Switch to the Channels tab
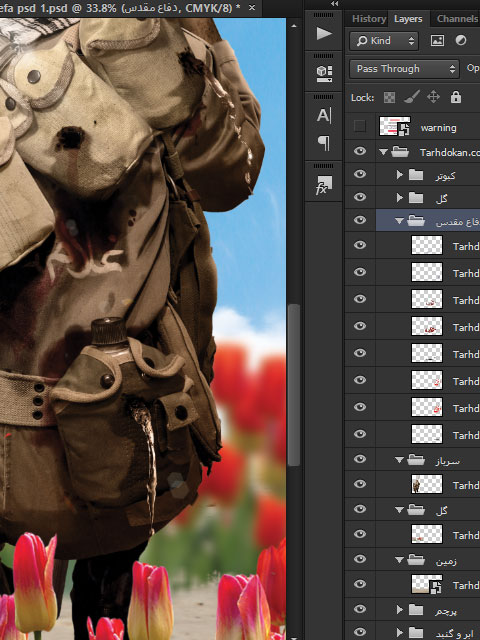480x640 pixels. [457, 19]
